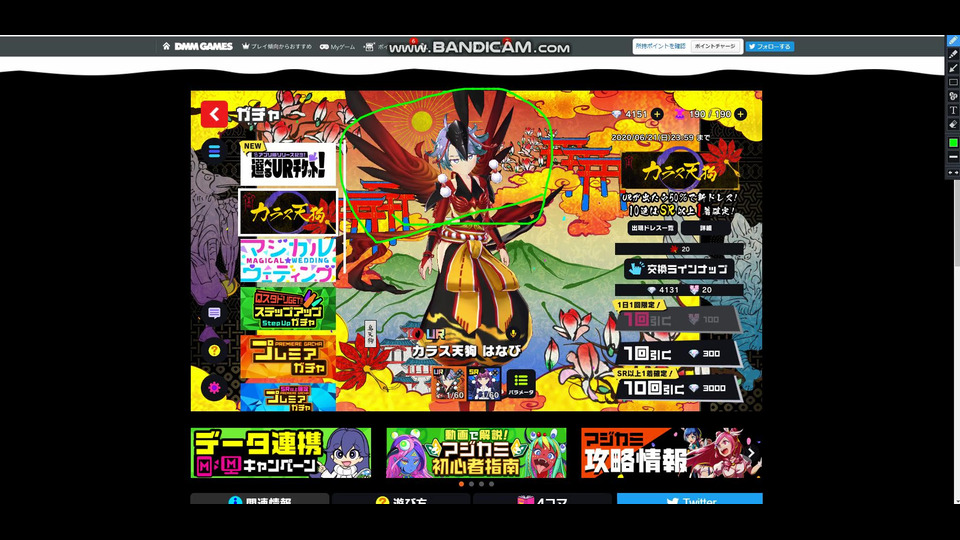Select the Bandicam numbering tool

[x=953, y=97]
